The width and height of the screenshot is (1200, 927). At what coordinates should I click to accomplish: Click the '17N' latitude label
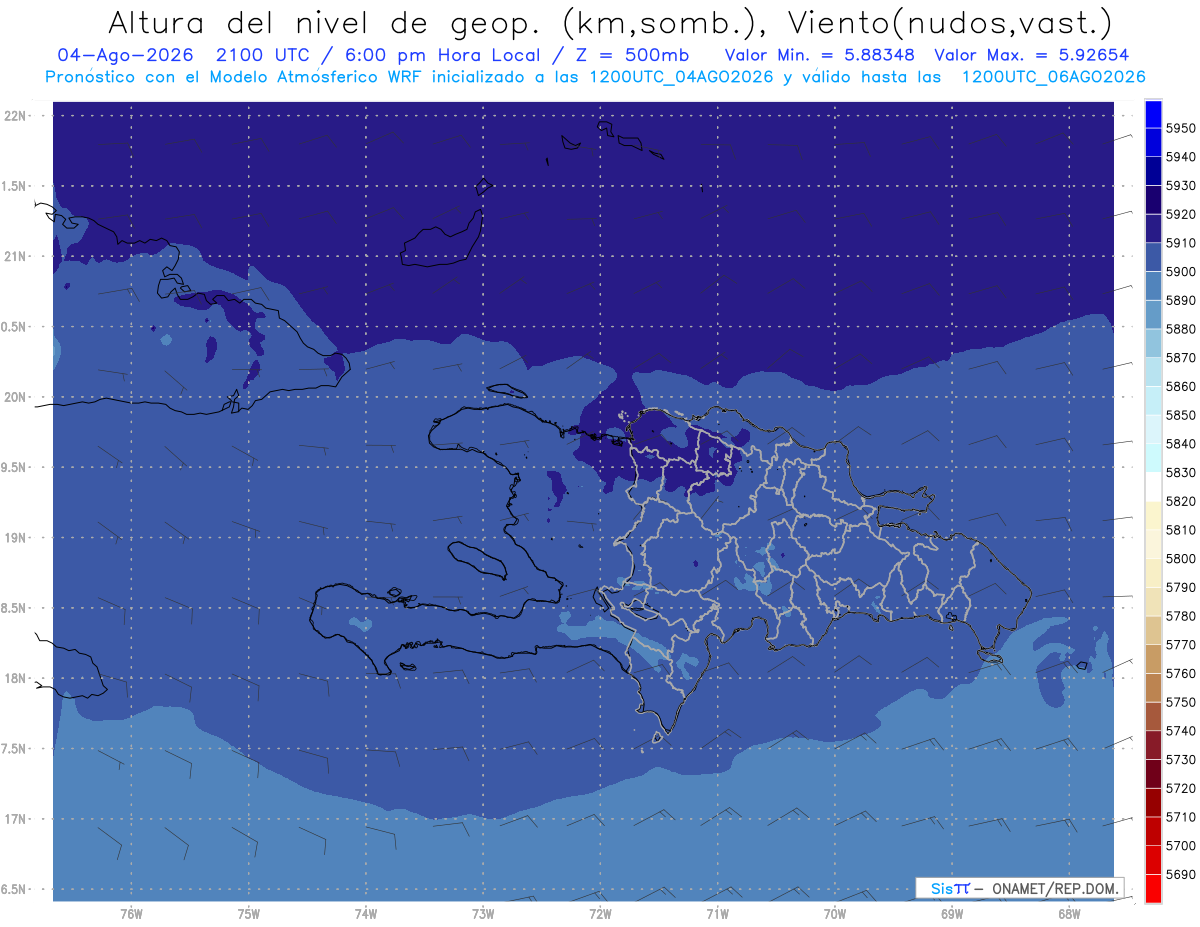[15, 819]
